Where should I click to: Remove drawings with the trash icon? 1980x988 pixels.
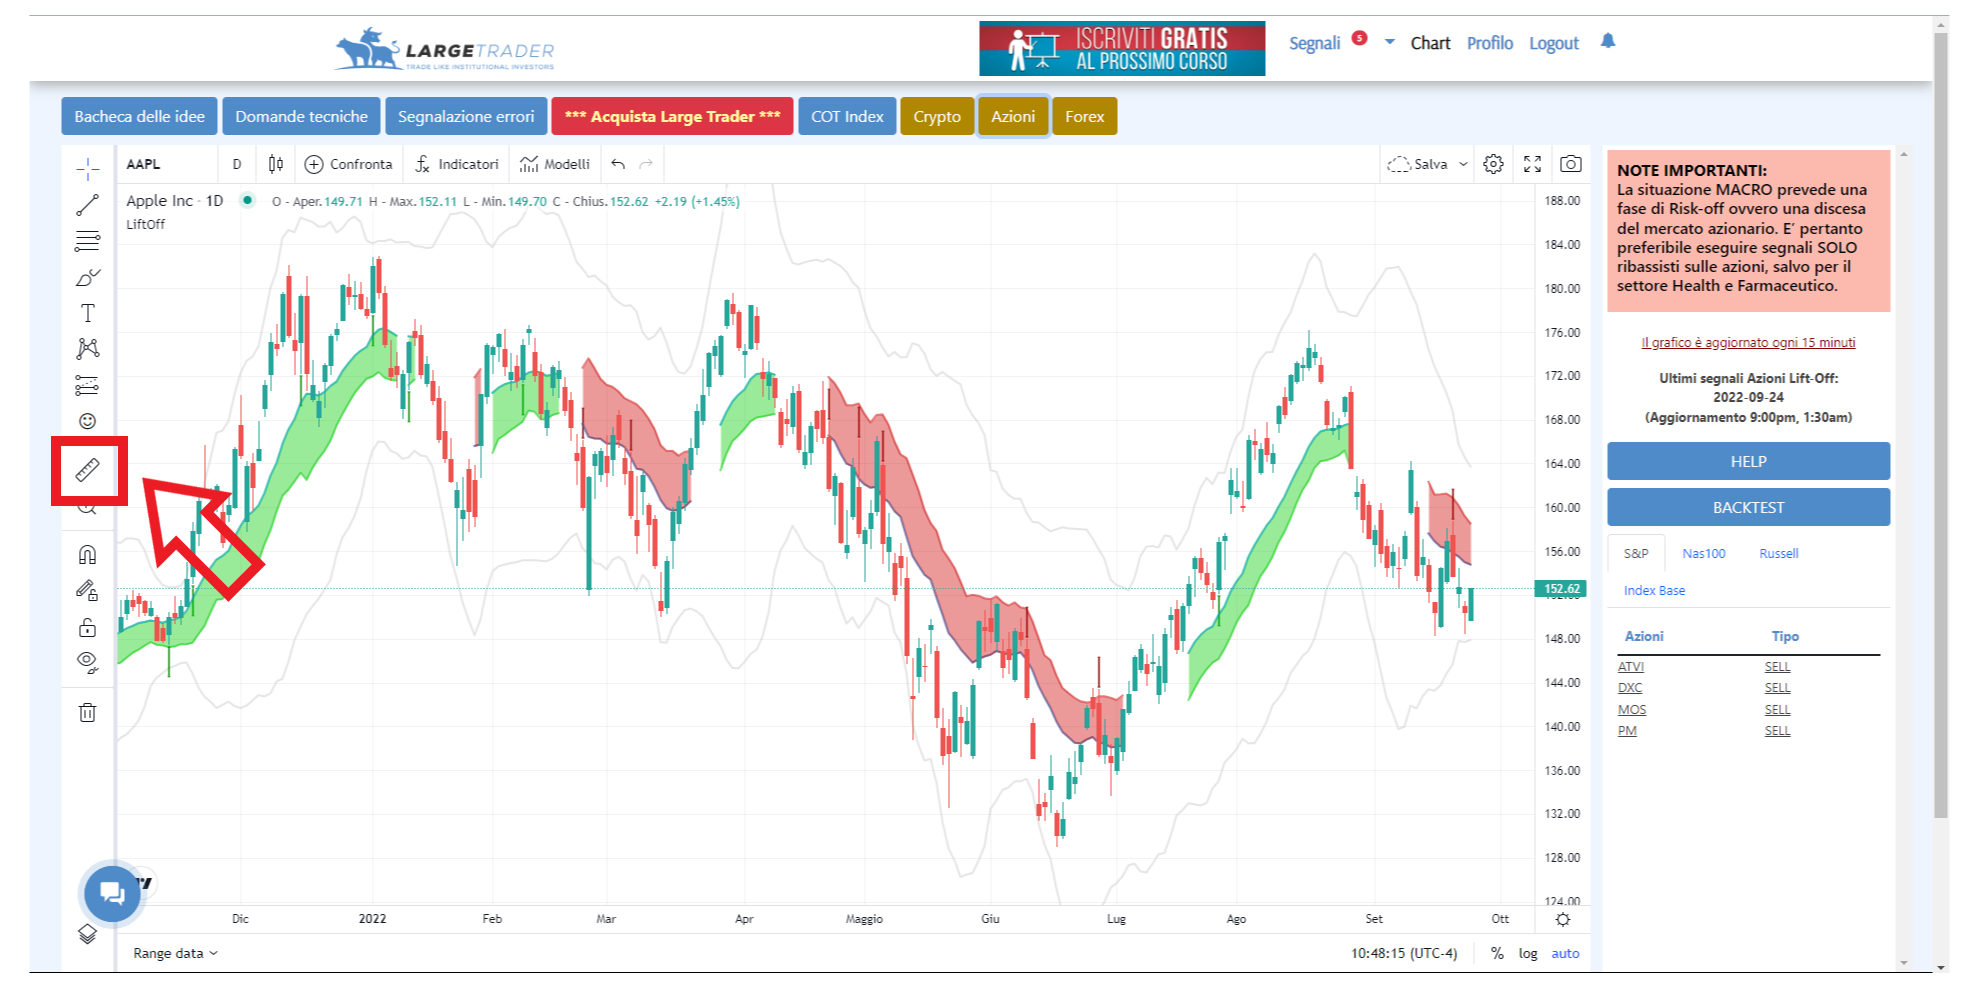[x=88, y=713]
